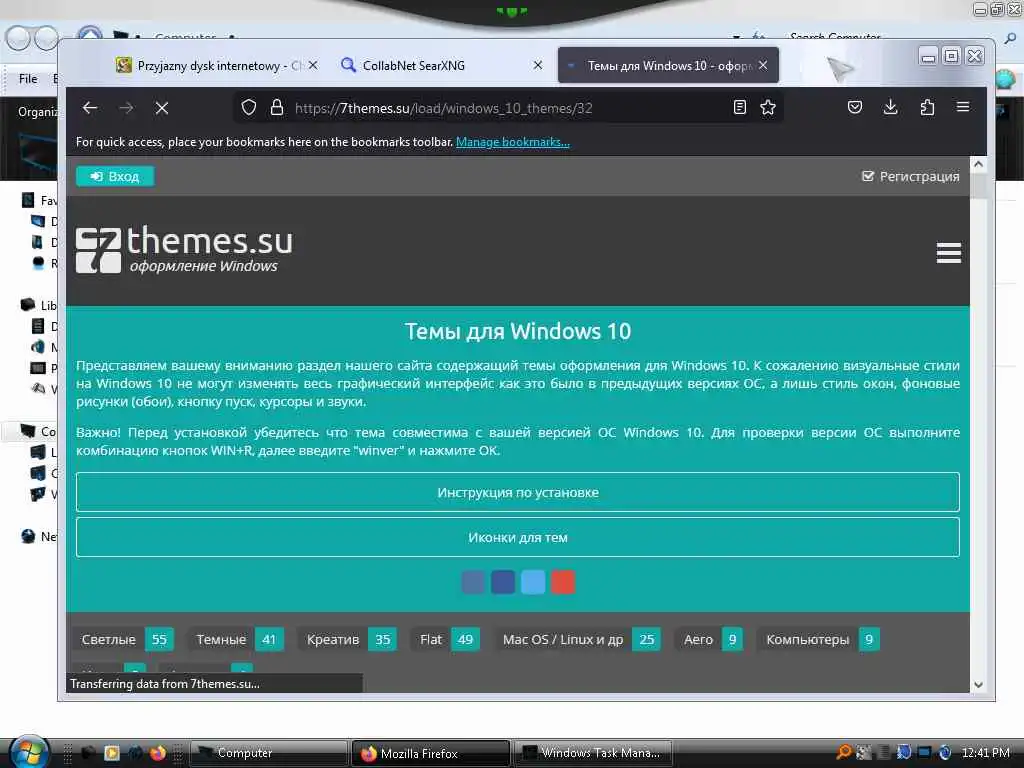1024x768 pixels.
Task: Select the Flat 49 category tag
Action: (x=445, y=639)
